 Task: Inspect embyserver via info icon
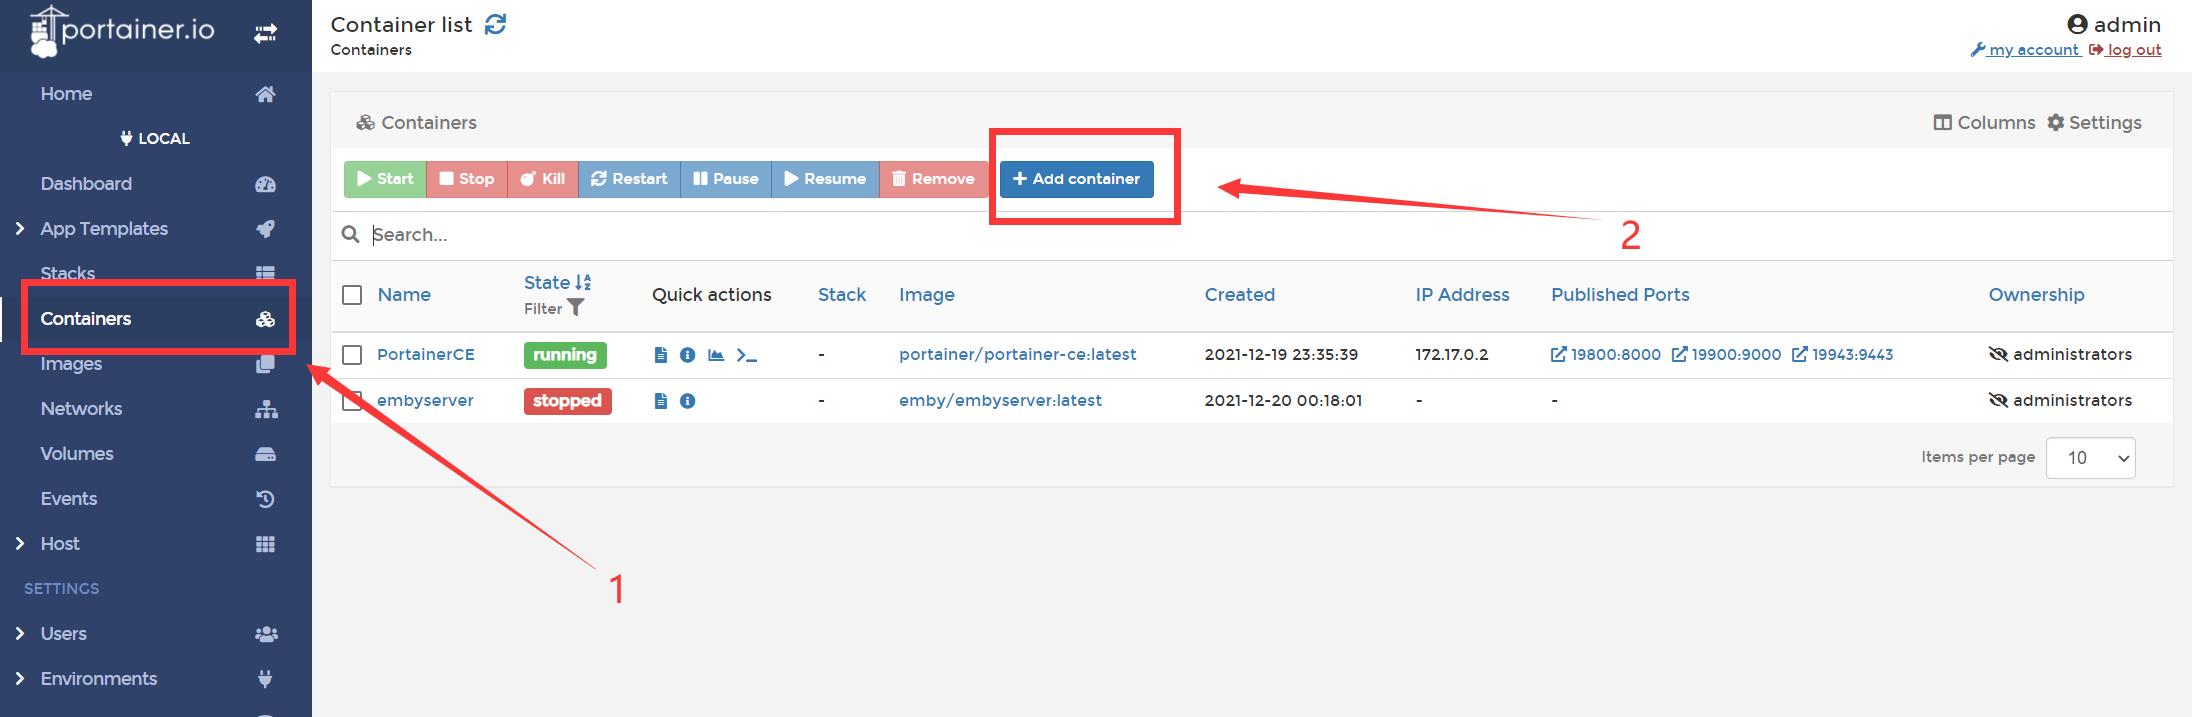[687, 401]
